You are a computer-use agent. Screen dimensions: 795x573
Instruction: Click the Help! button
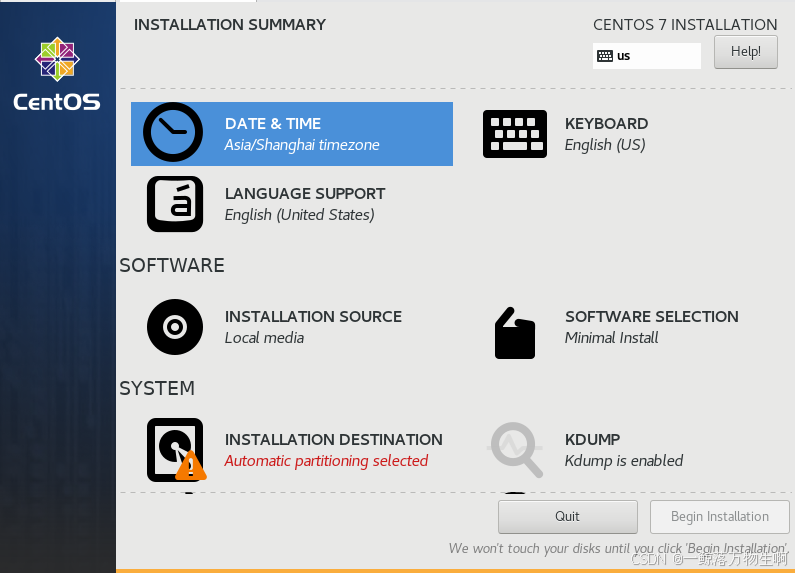tap(746, 52)
